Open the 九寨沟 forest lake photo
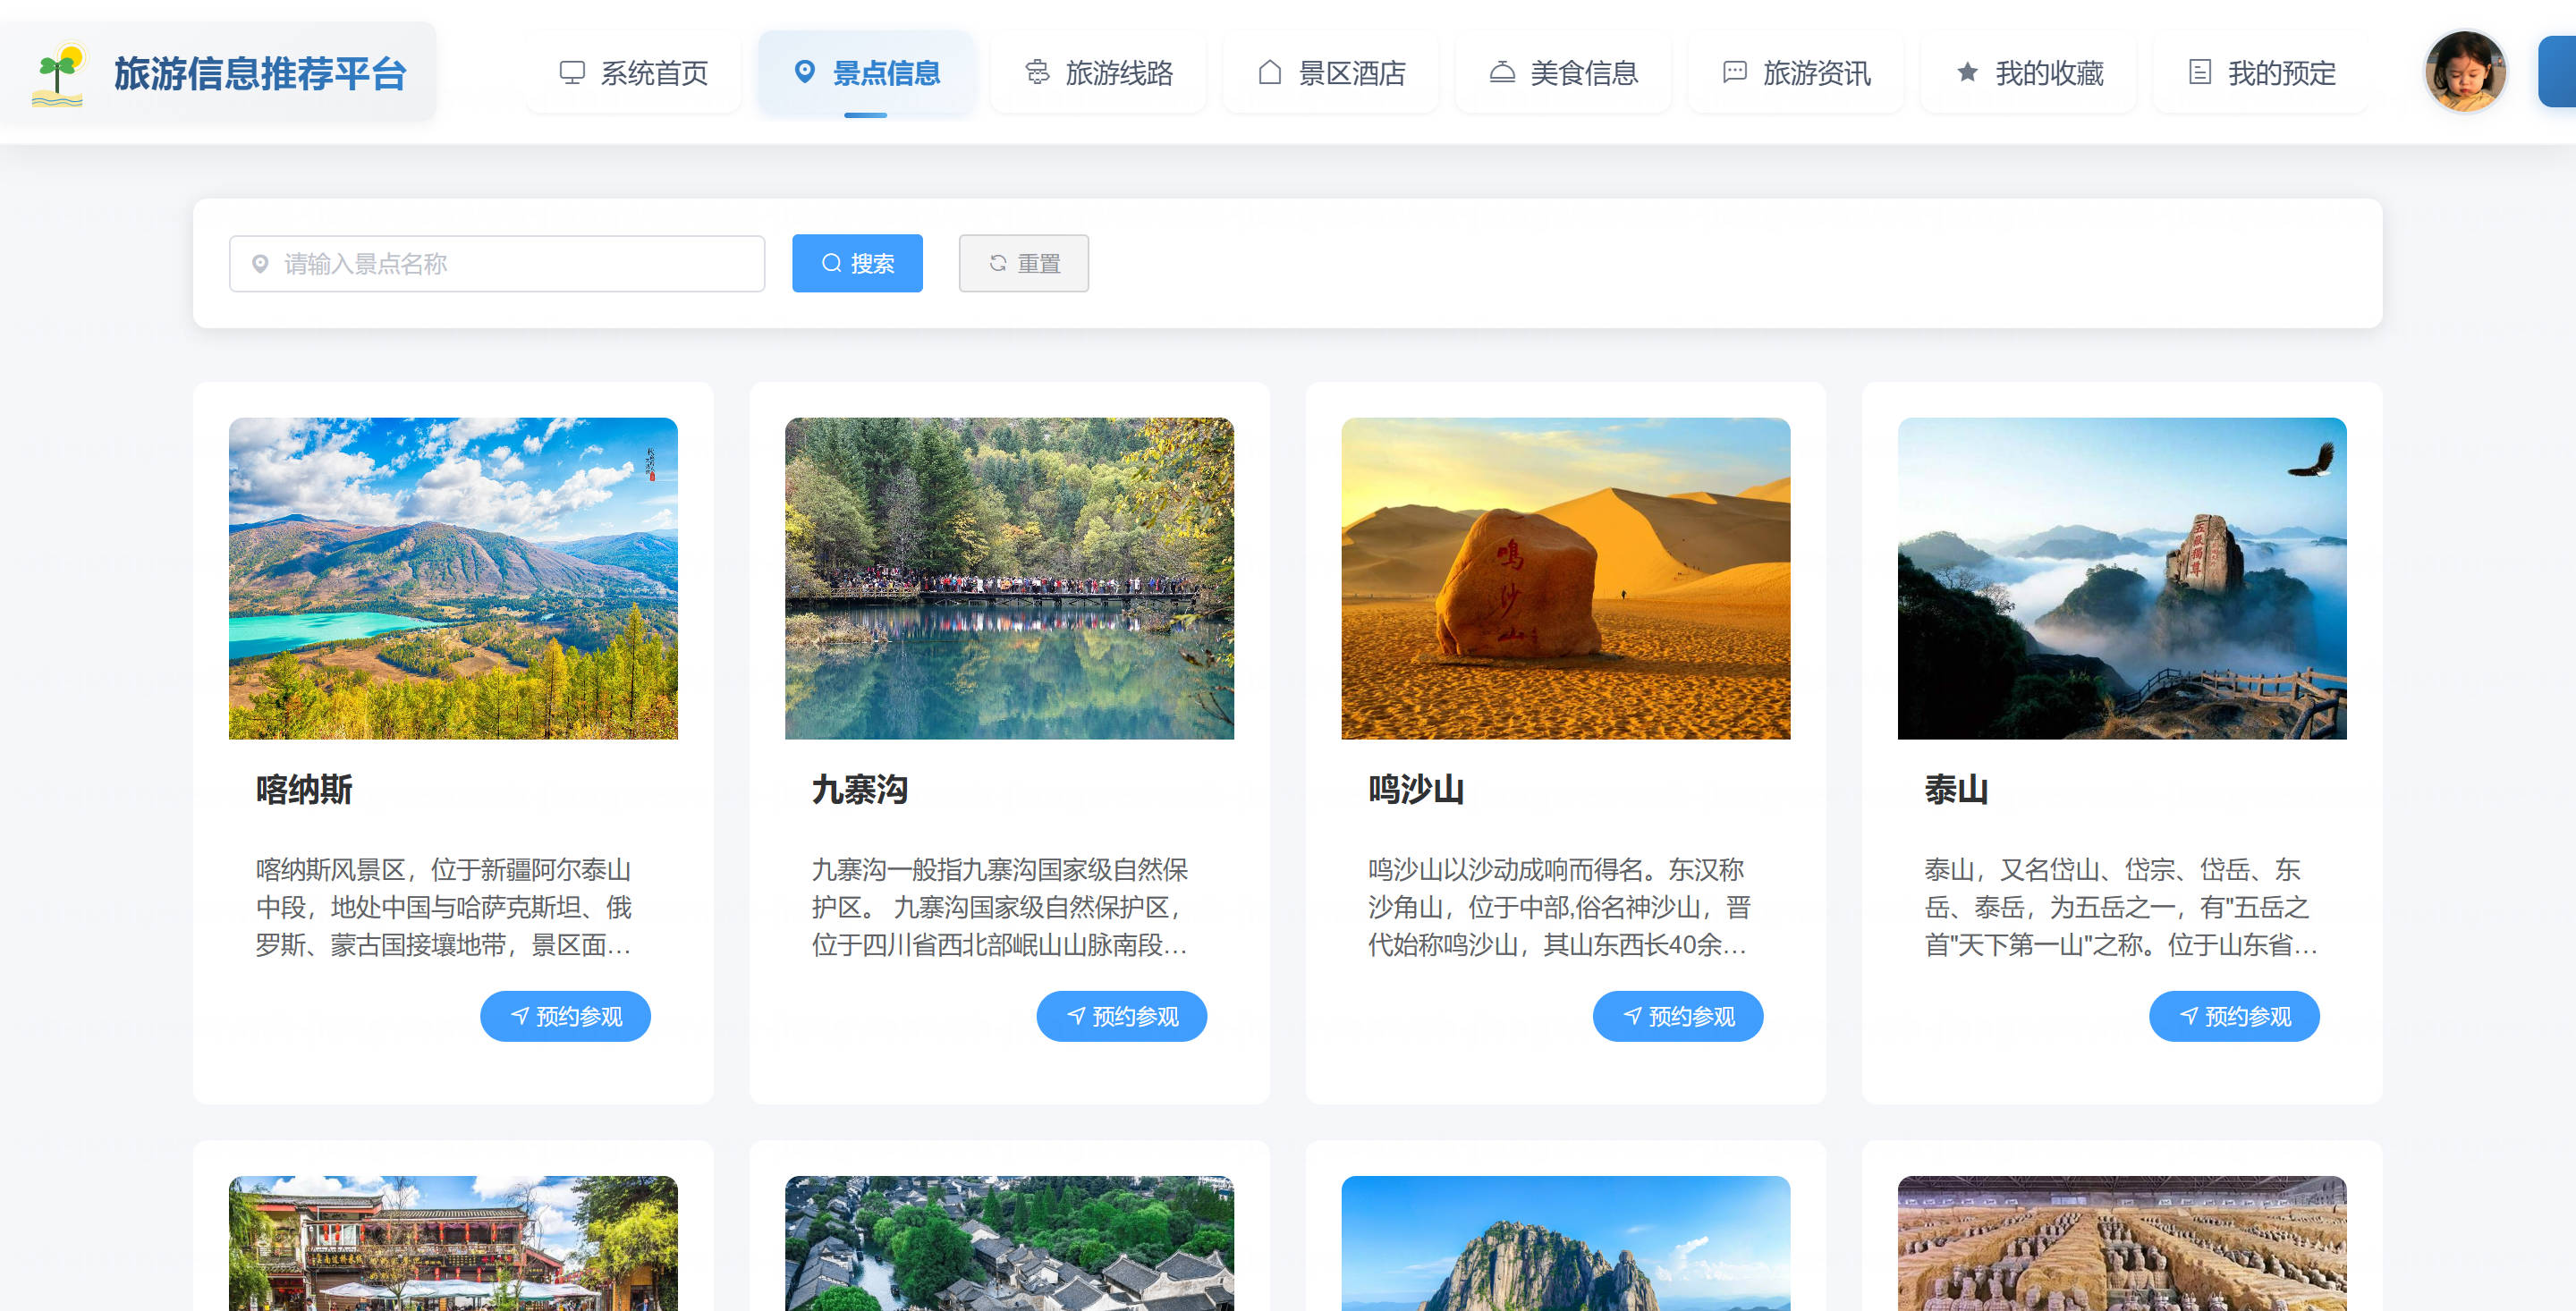Viewport: 2576px width, 1311px height. tap(1009, 579)
